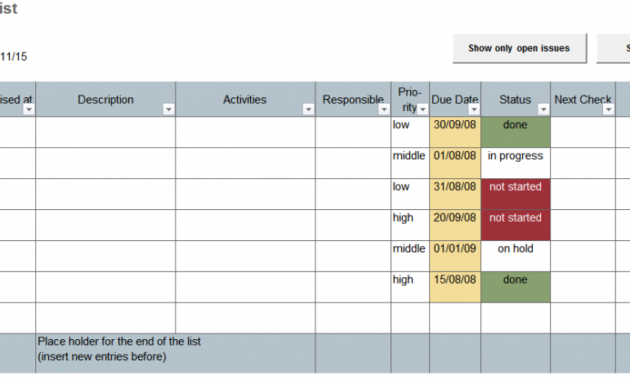Select not started status for 20/09/08 row
Screen dimensions: 630x380
(x=515, y=225)
